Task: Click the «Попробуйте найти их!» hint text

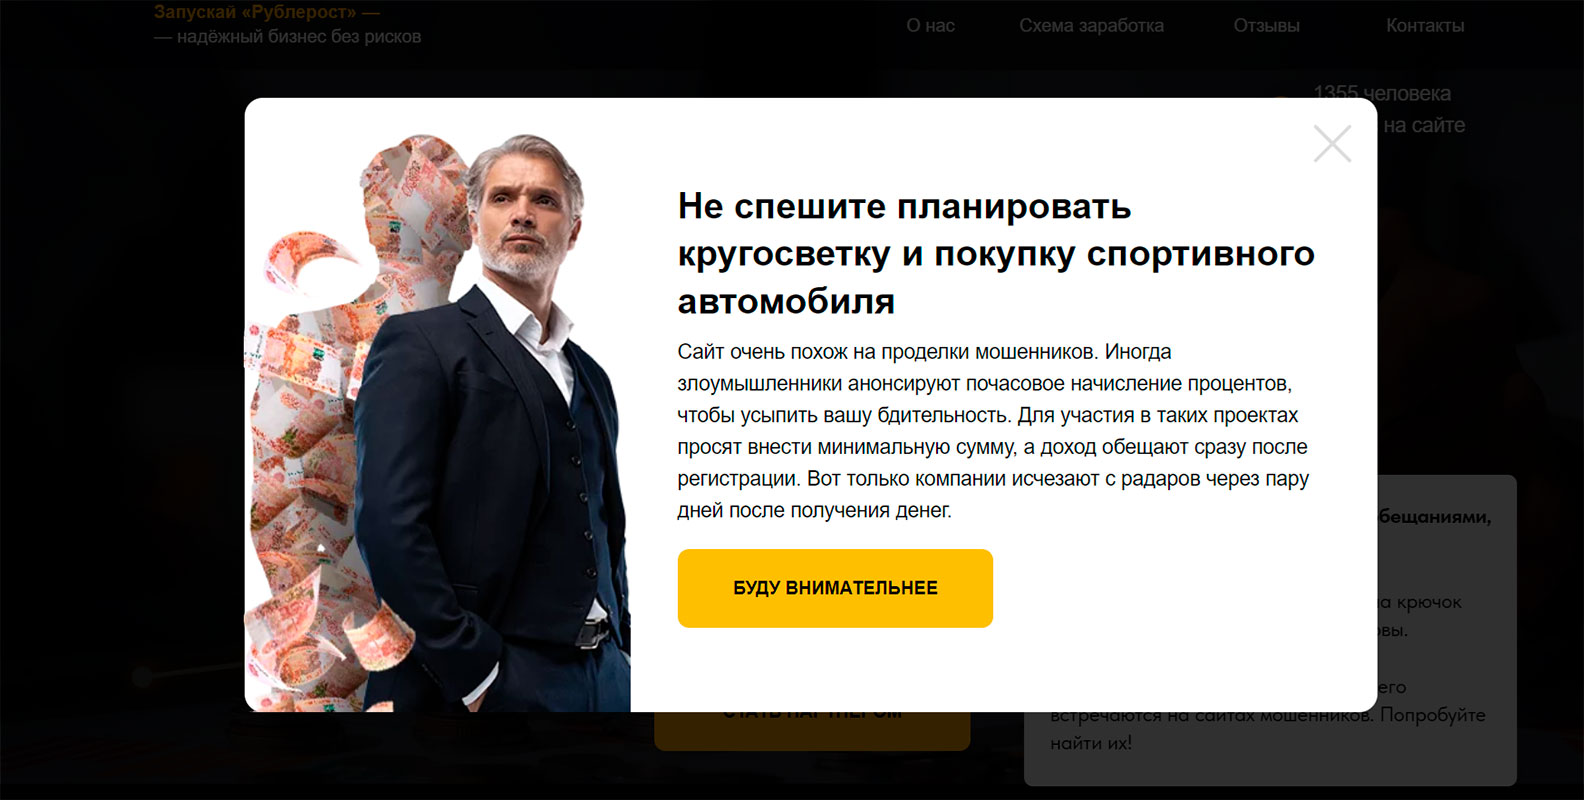Action: pyautogui.click(x=1268, y=729)
